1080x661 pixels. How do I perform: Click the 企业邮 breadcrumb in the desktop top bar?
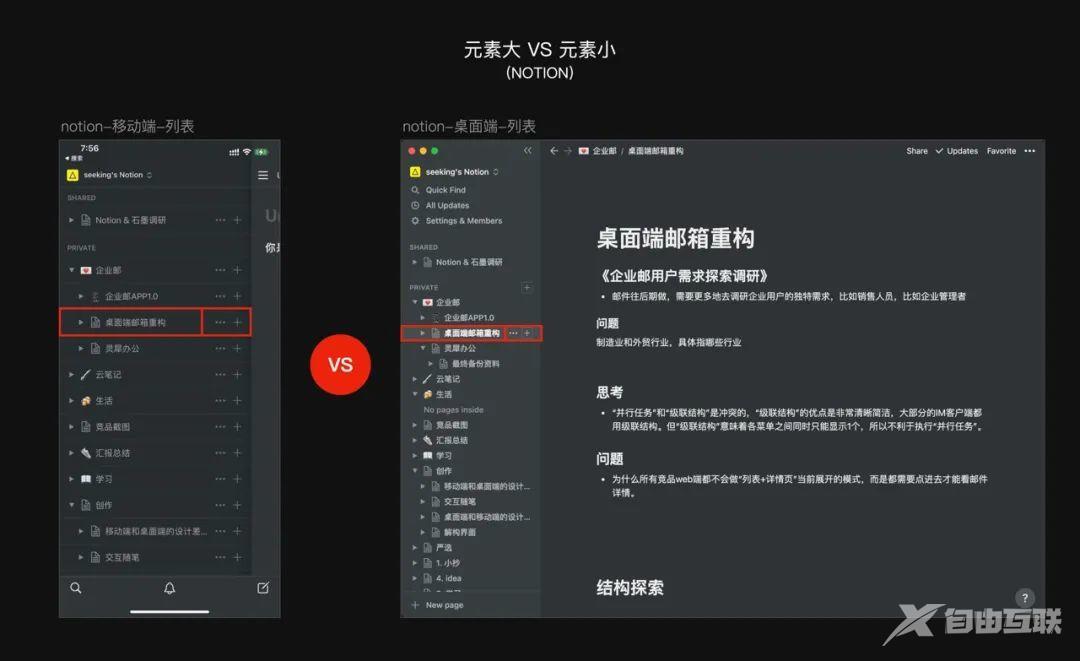(604, 151)
